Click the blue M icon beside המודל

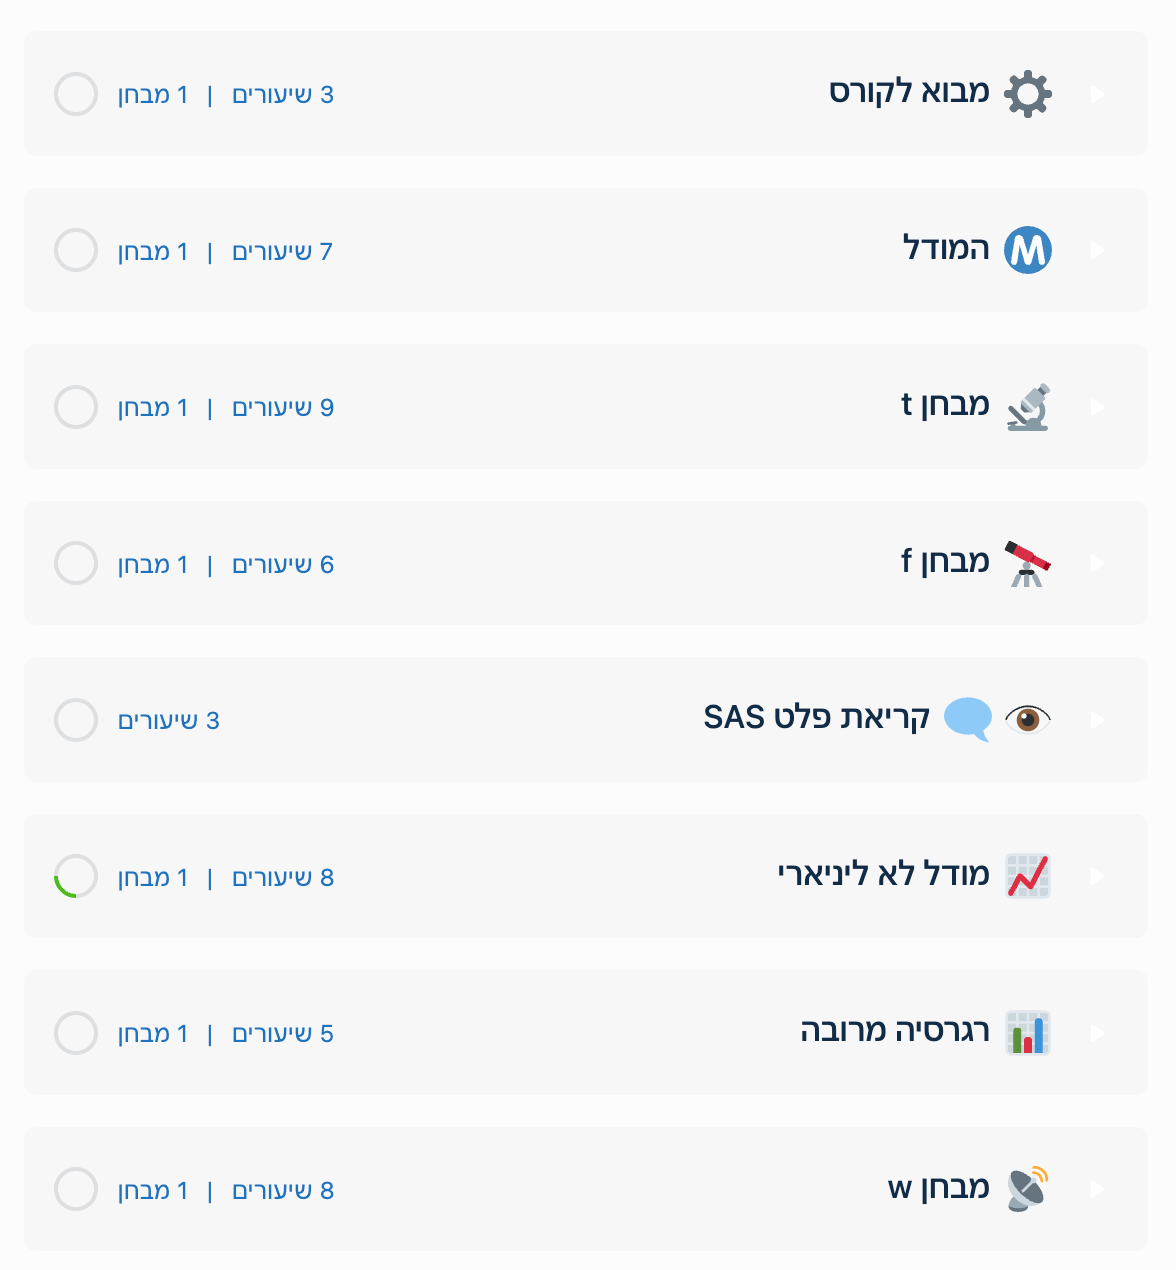coord(1028,250)
